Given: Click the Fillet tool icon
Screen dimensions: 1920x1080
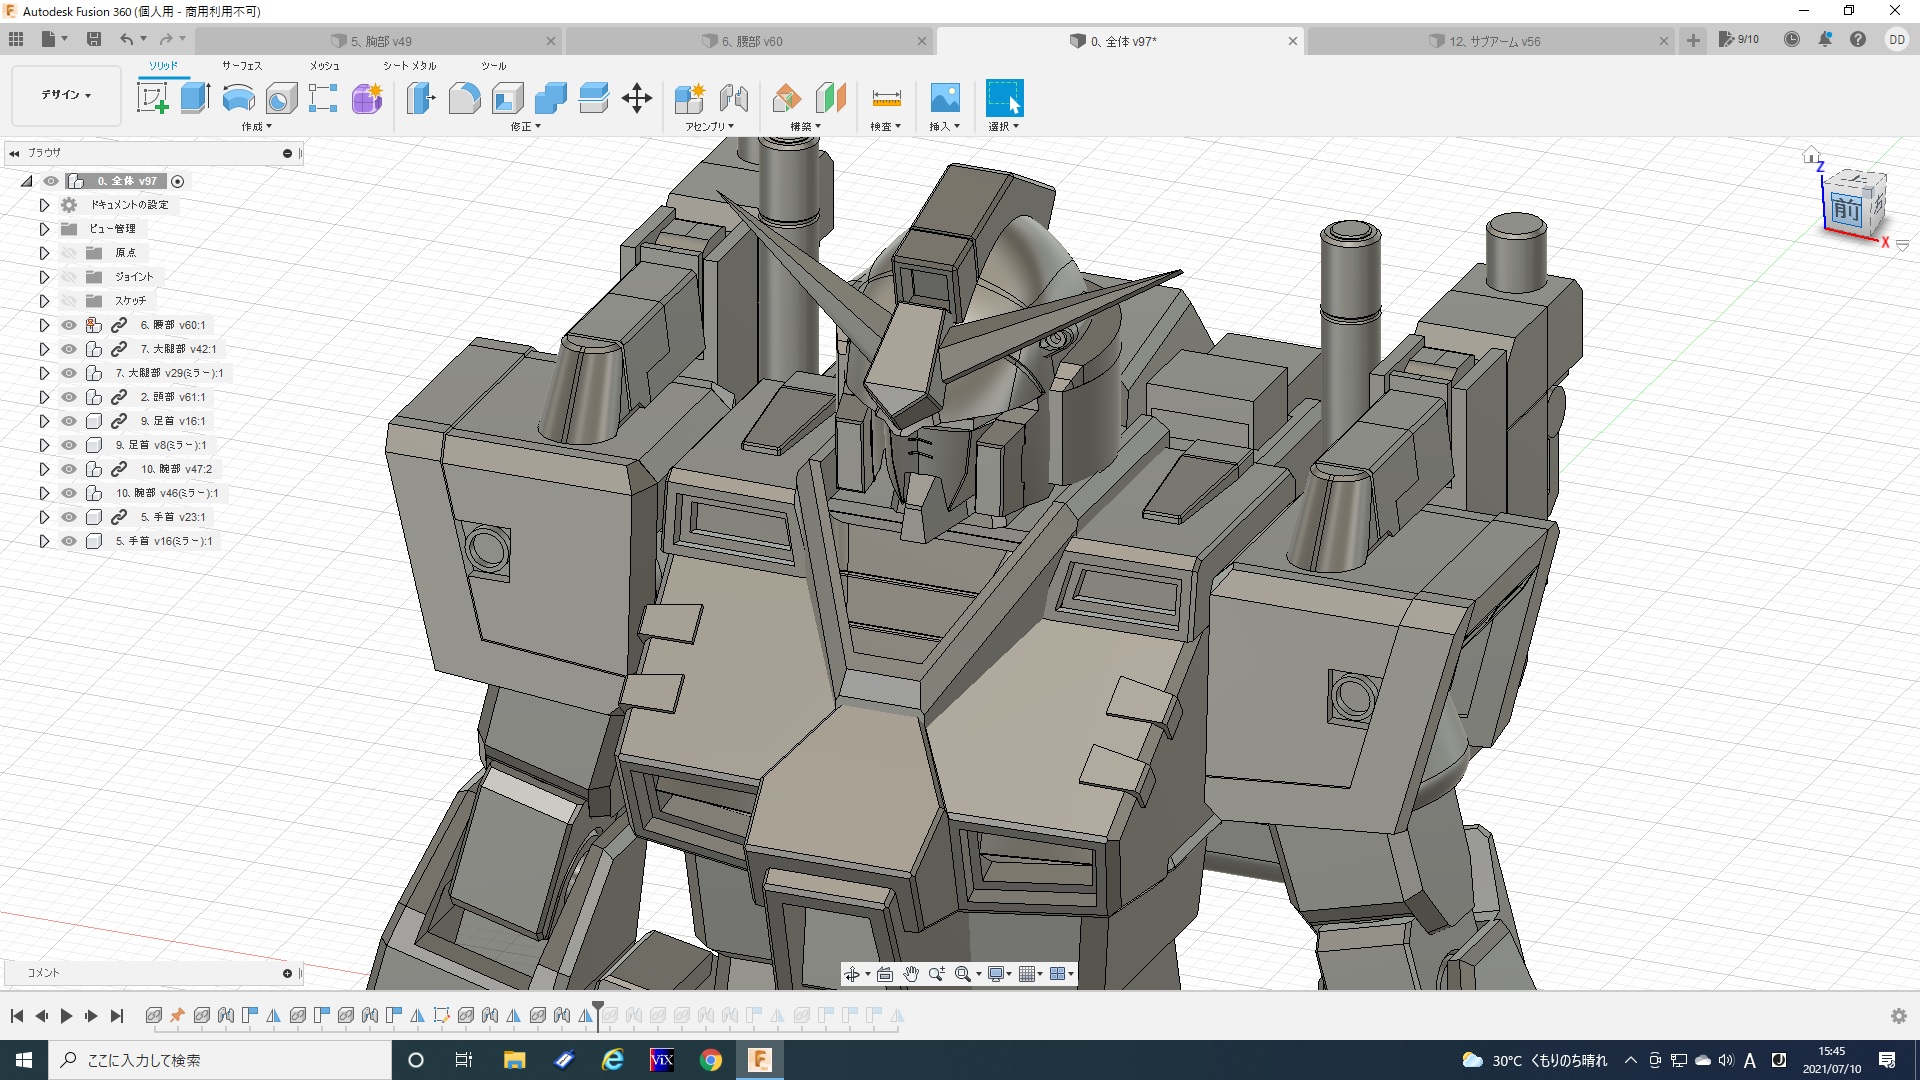Looking at the screenshot, I should pos(464,98).
